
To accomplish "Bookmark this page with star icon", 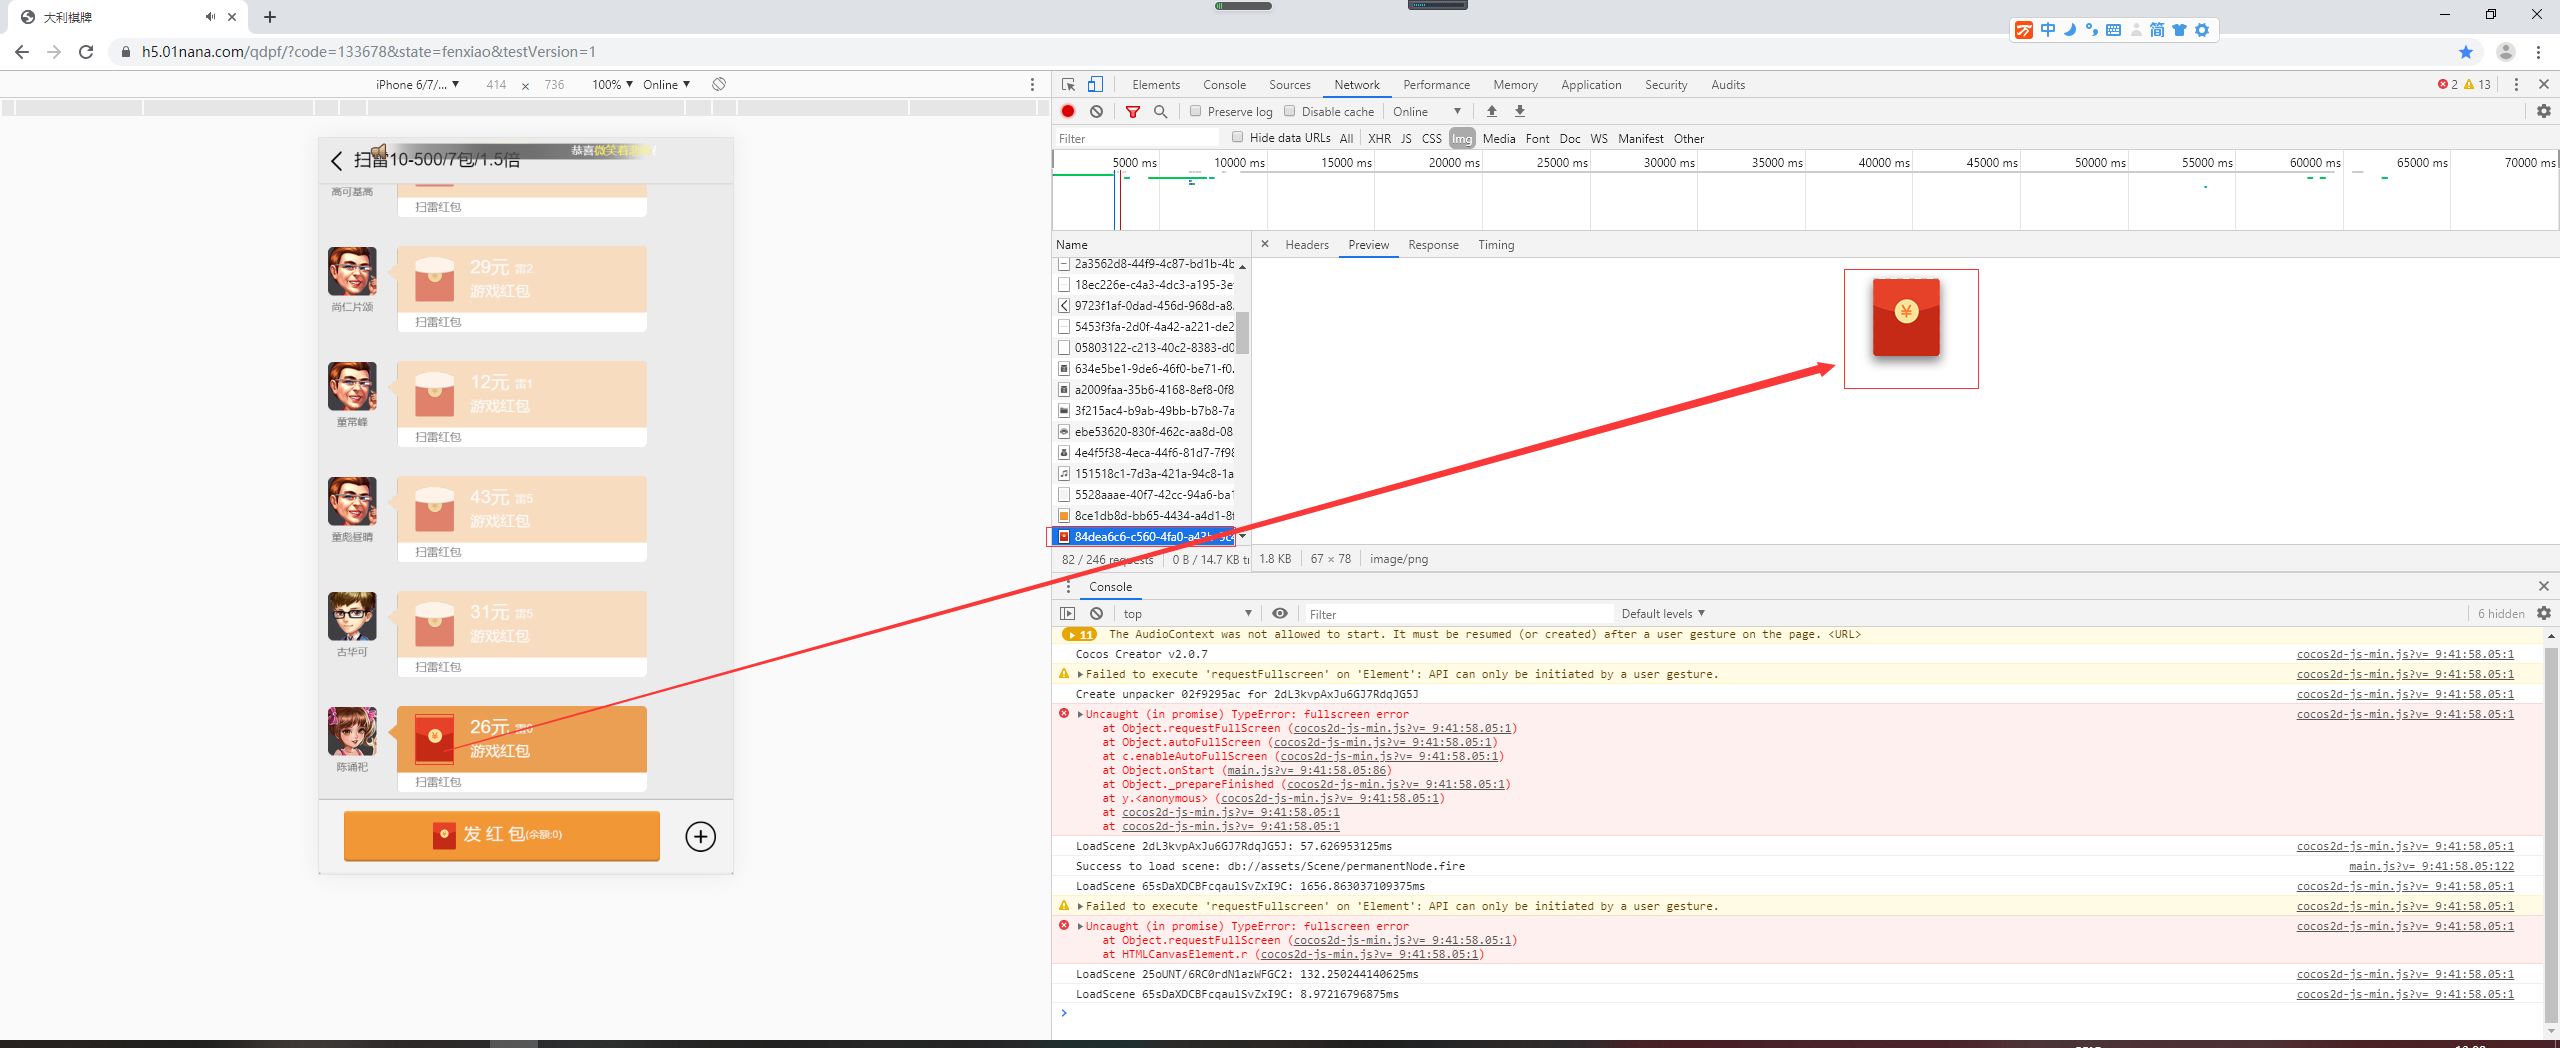I will click(x=2466, y=52).
